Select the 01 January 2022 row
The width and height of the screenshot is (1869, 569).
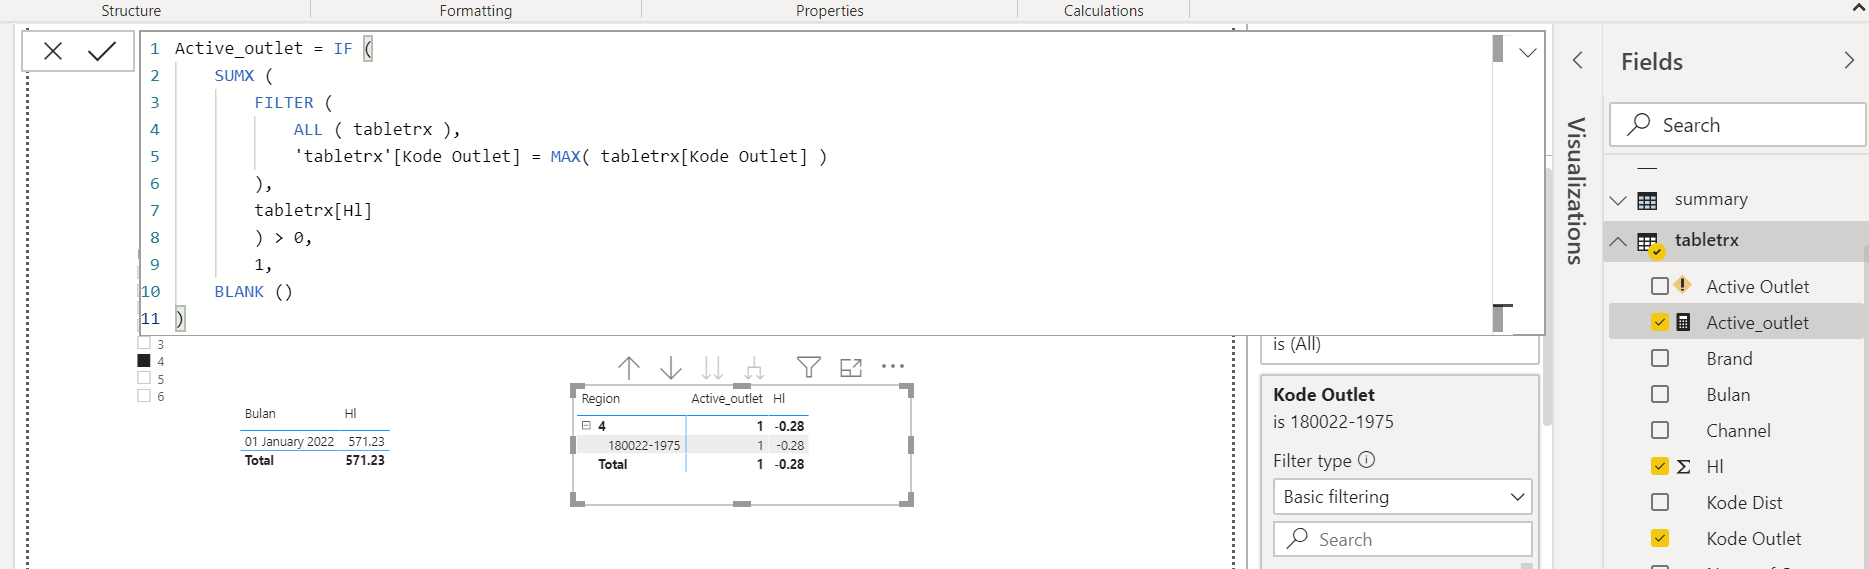point(290,442)
